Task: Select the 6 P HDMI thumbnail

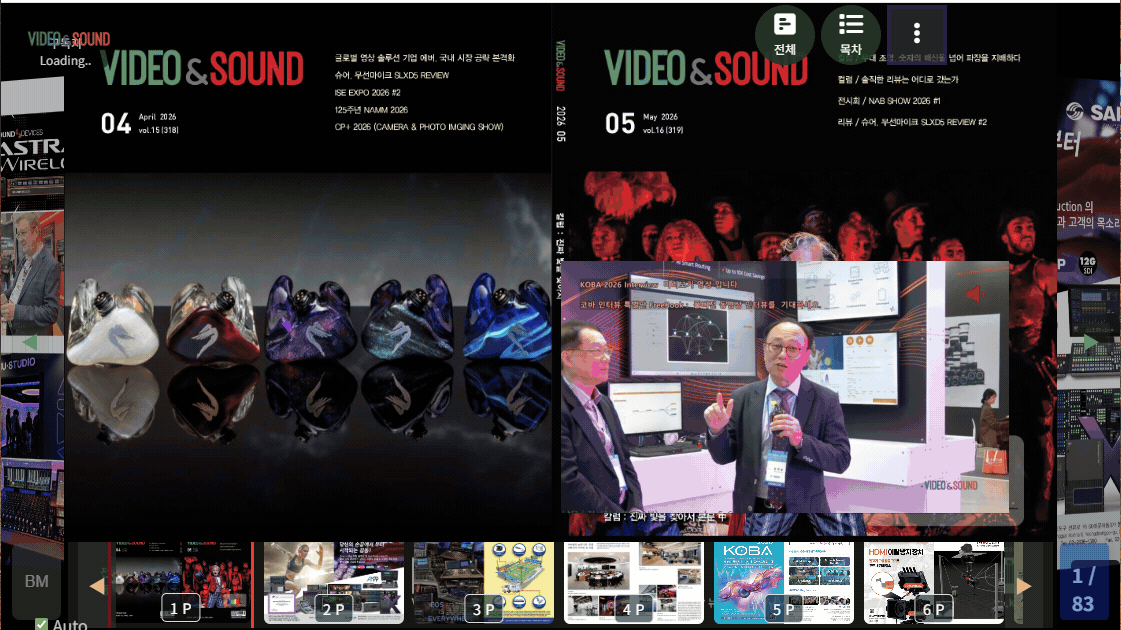Action: click(934, 583)
